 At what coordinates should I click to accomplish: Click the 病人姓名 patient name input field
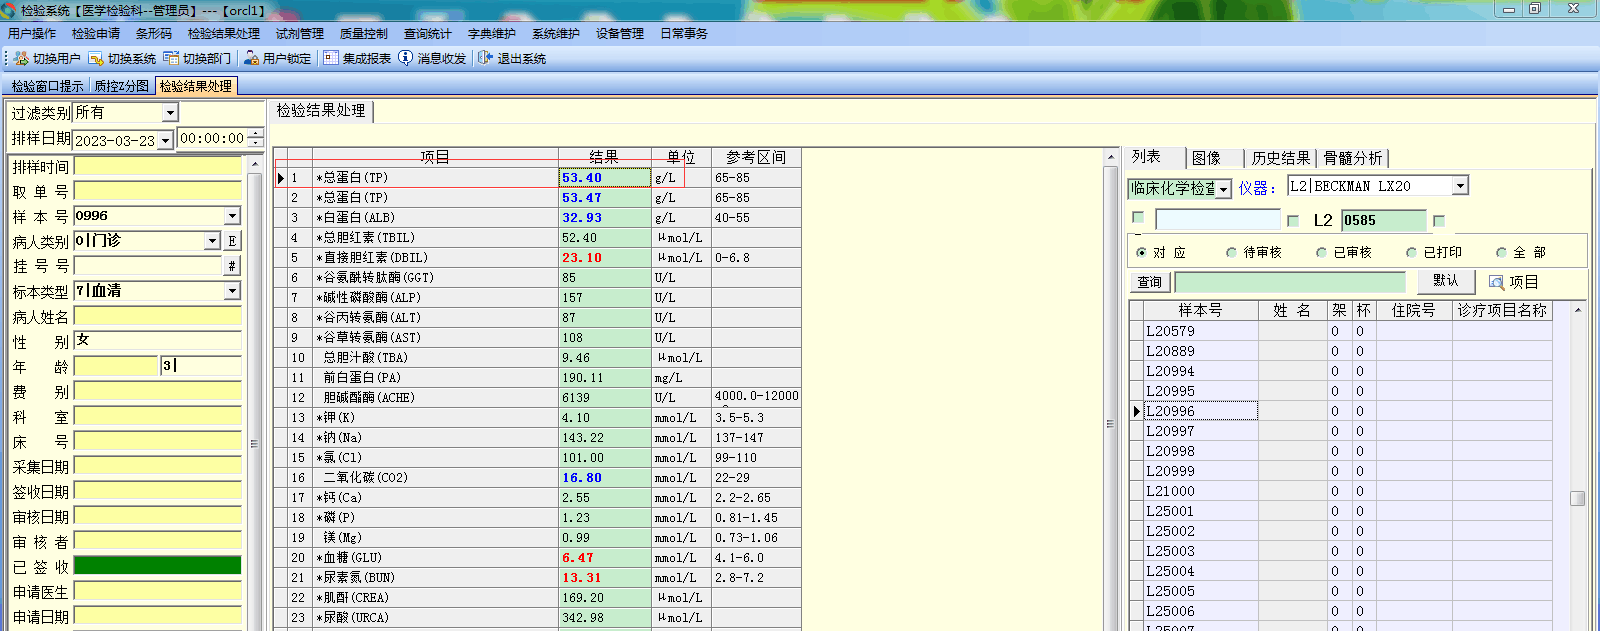(x=157, y=316)
